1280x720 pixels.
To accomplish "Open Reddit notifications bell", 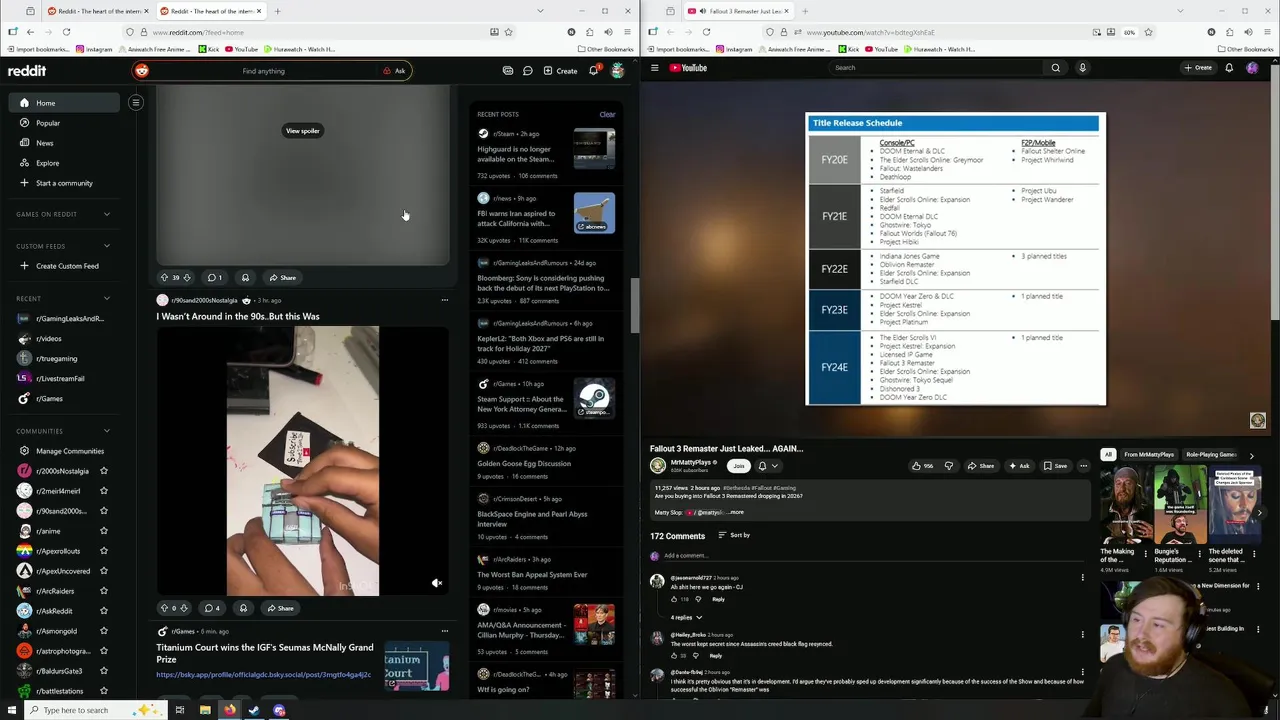I will 593,71.
